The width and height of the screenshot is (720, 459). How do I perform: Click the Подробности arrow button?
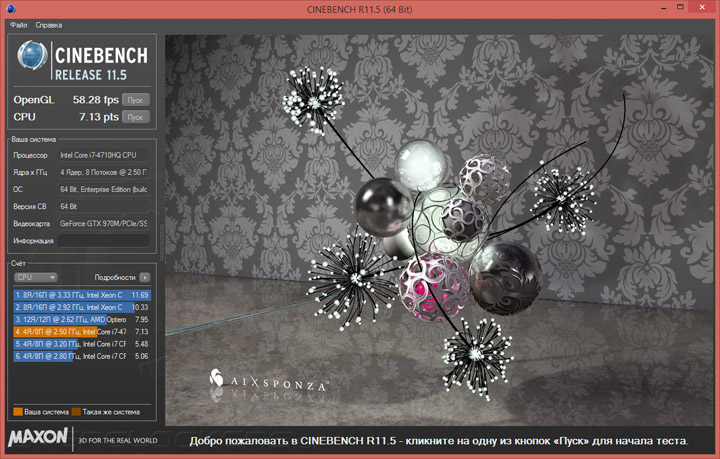coord(145,277)
